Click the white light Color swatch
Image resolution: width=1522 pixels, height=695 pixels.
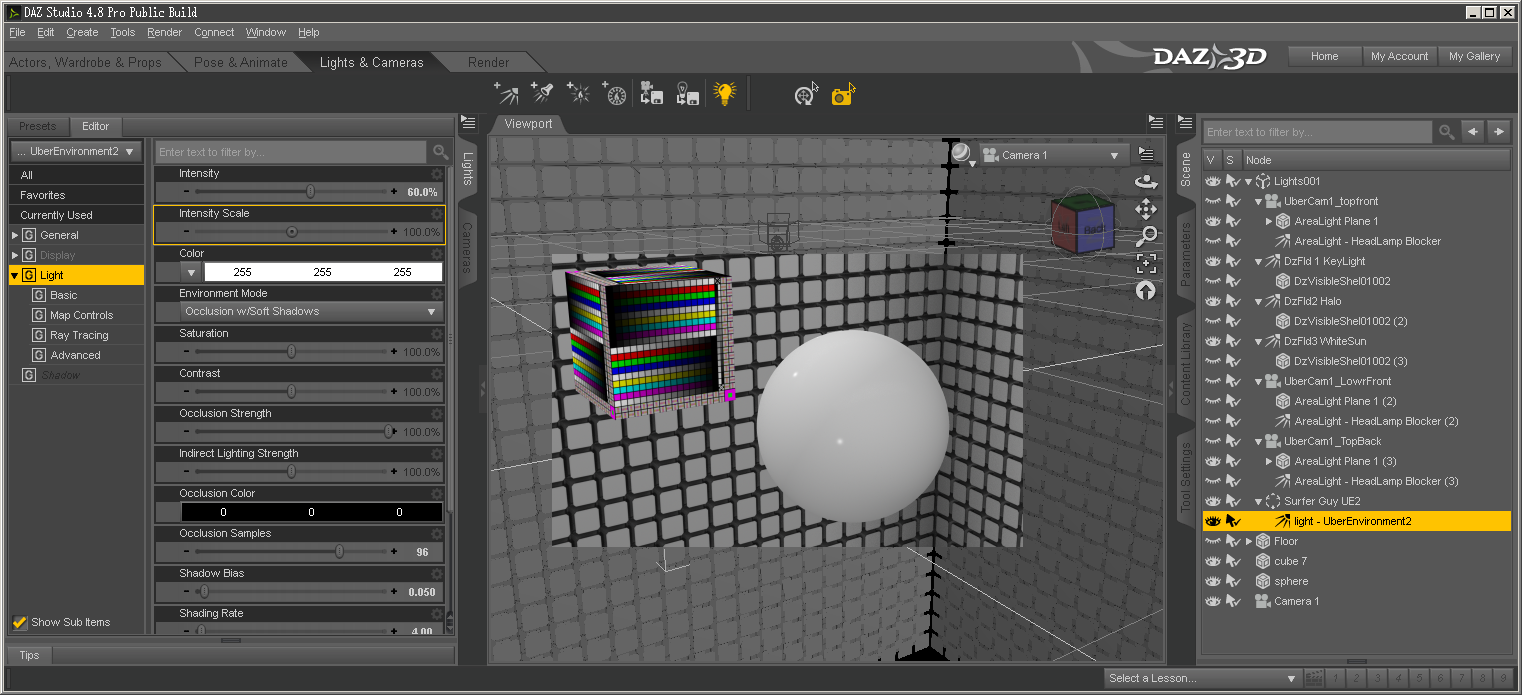(x=323, y=272)
